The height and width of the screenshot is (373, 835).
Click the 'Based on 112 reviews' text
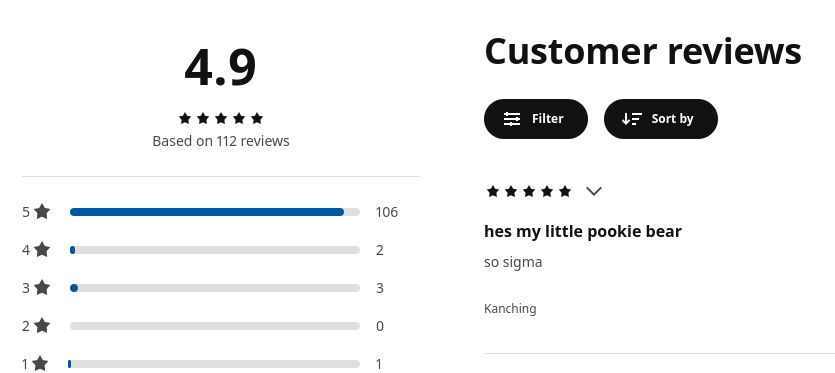click(221, 141)
